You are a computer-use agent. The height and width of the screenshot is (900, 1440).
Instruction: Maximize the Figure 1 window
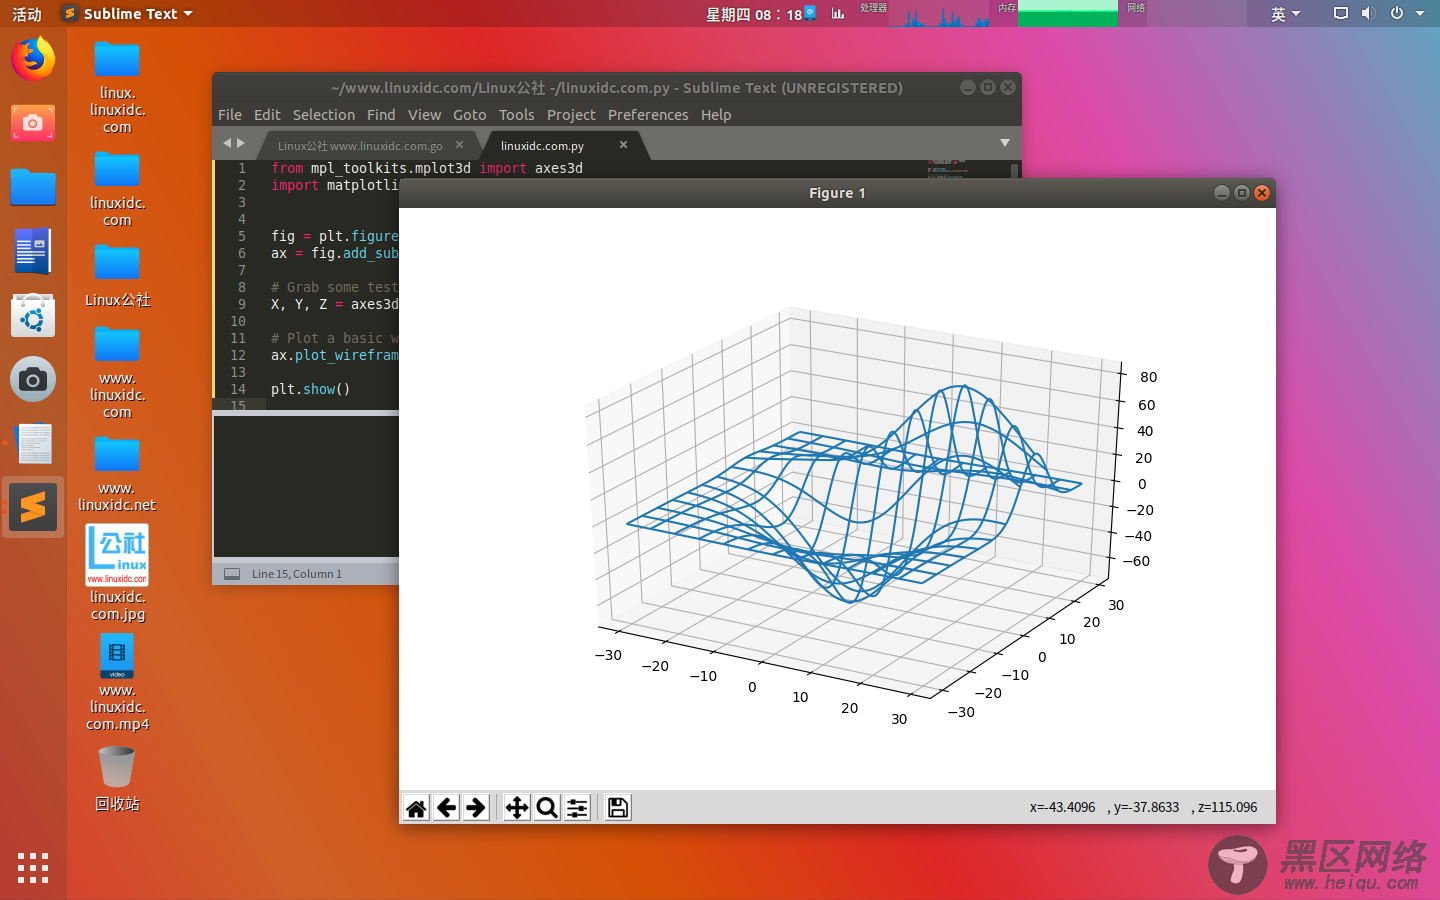tap(1242, 193)
